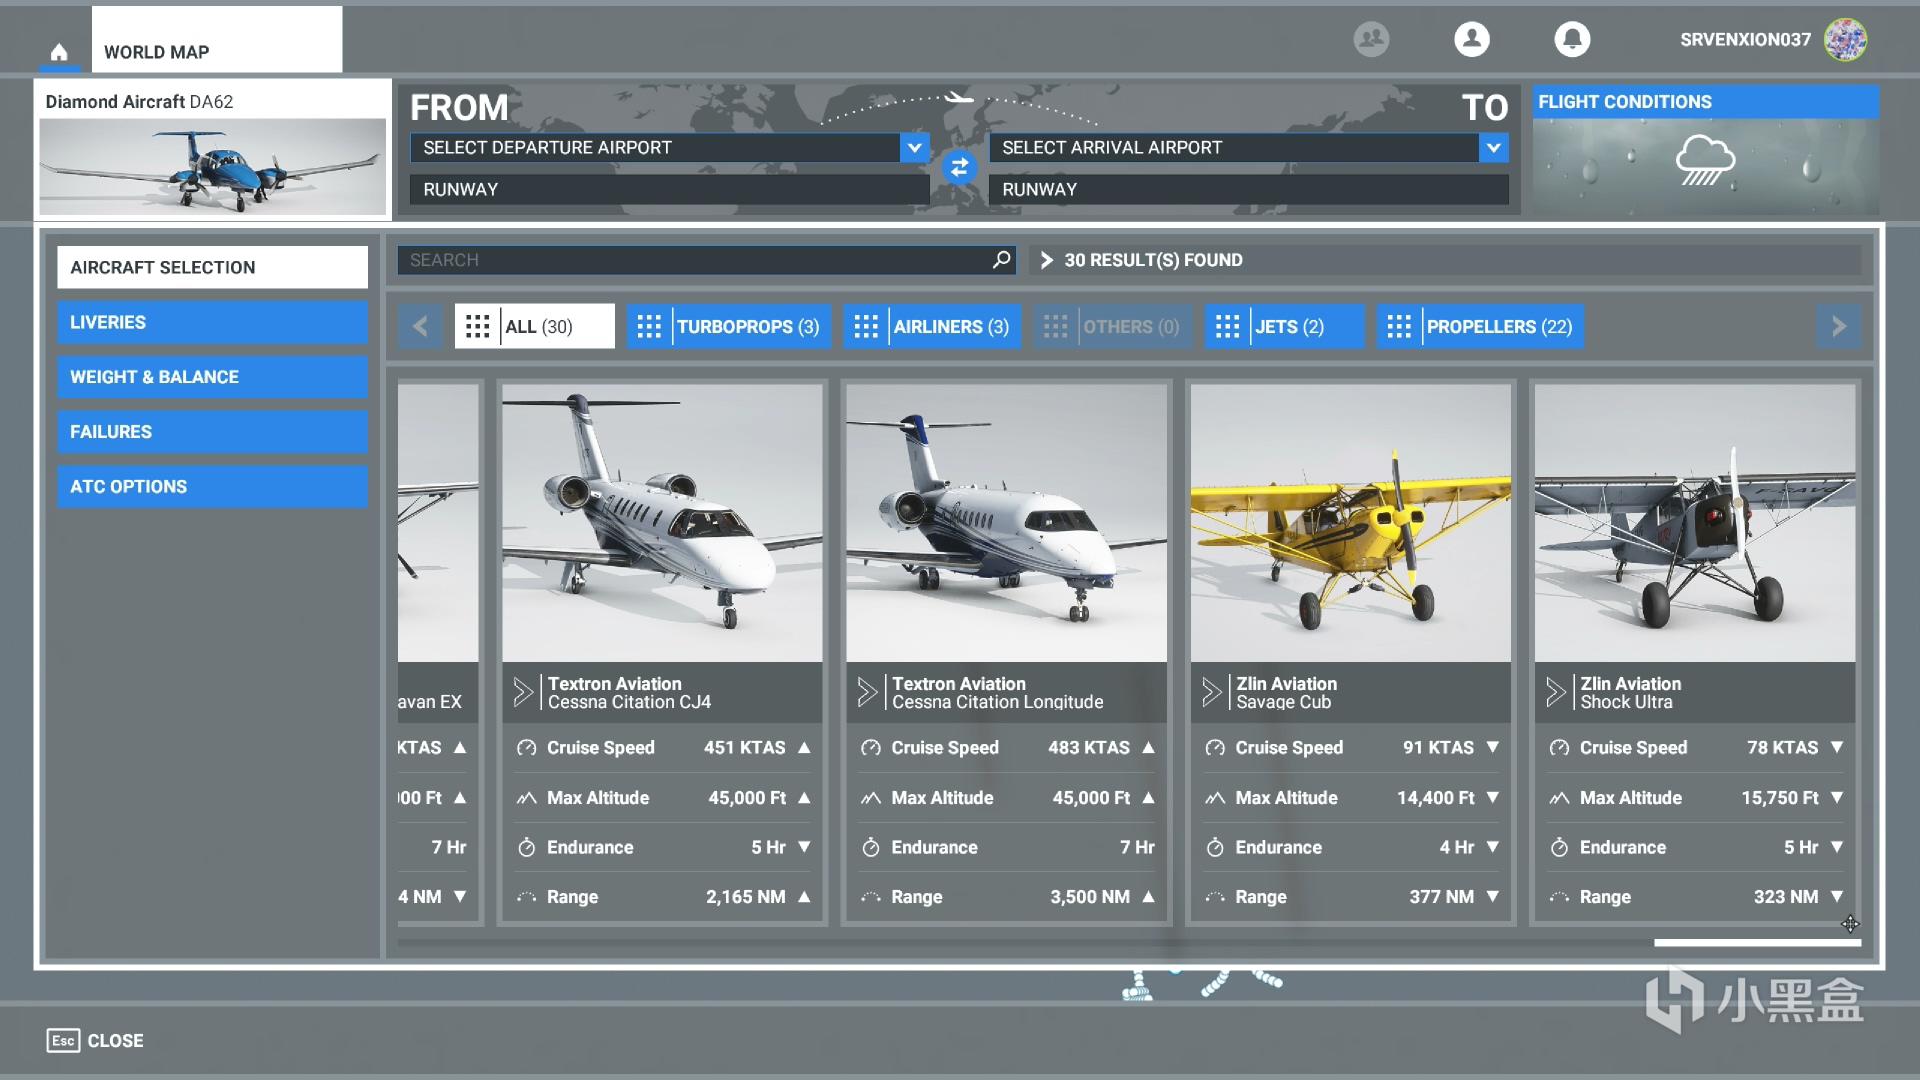Viewport: 1920px width, 1080px height.
Task: Click Endurance stopwatch icon for Savage Cub
Action: coord(1215,848)
